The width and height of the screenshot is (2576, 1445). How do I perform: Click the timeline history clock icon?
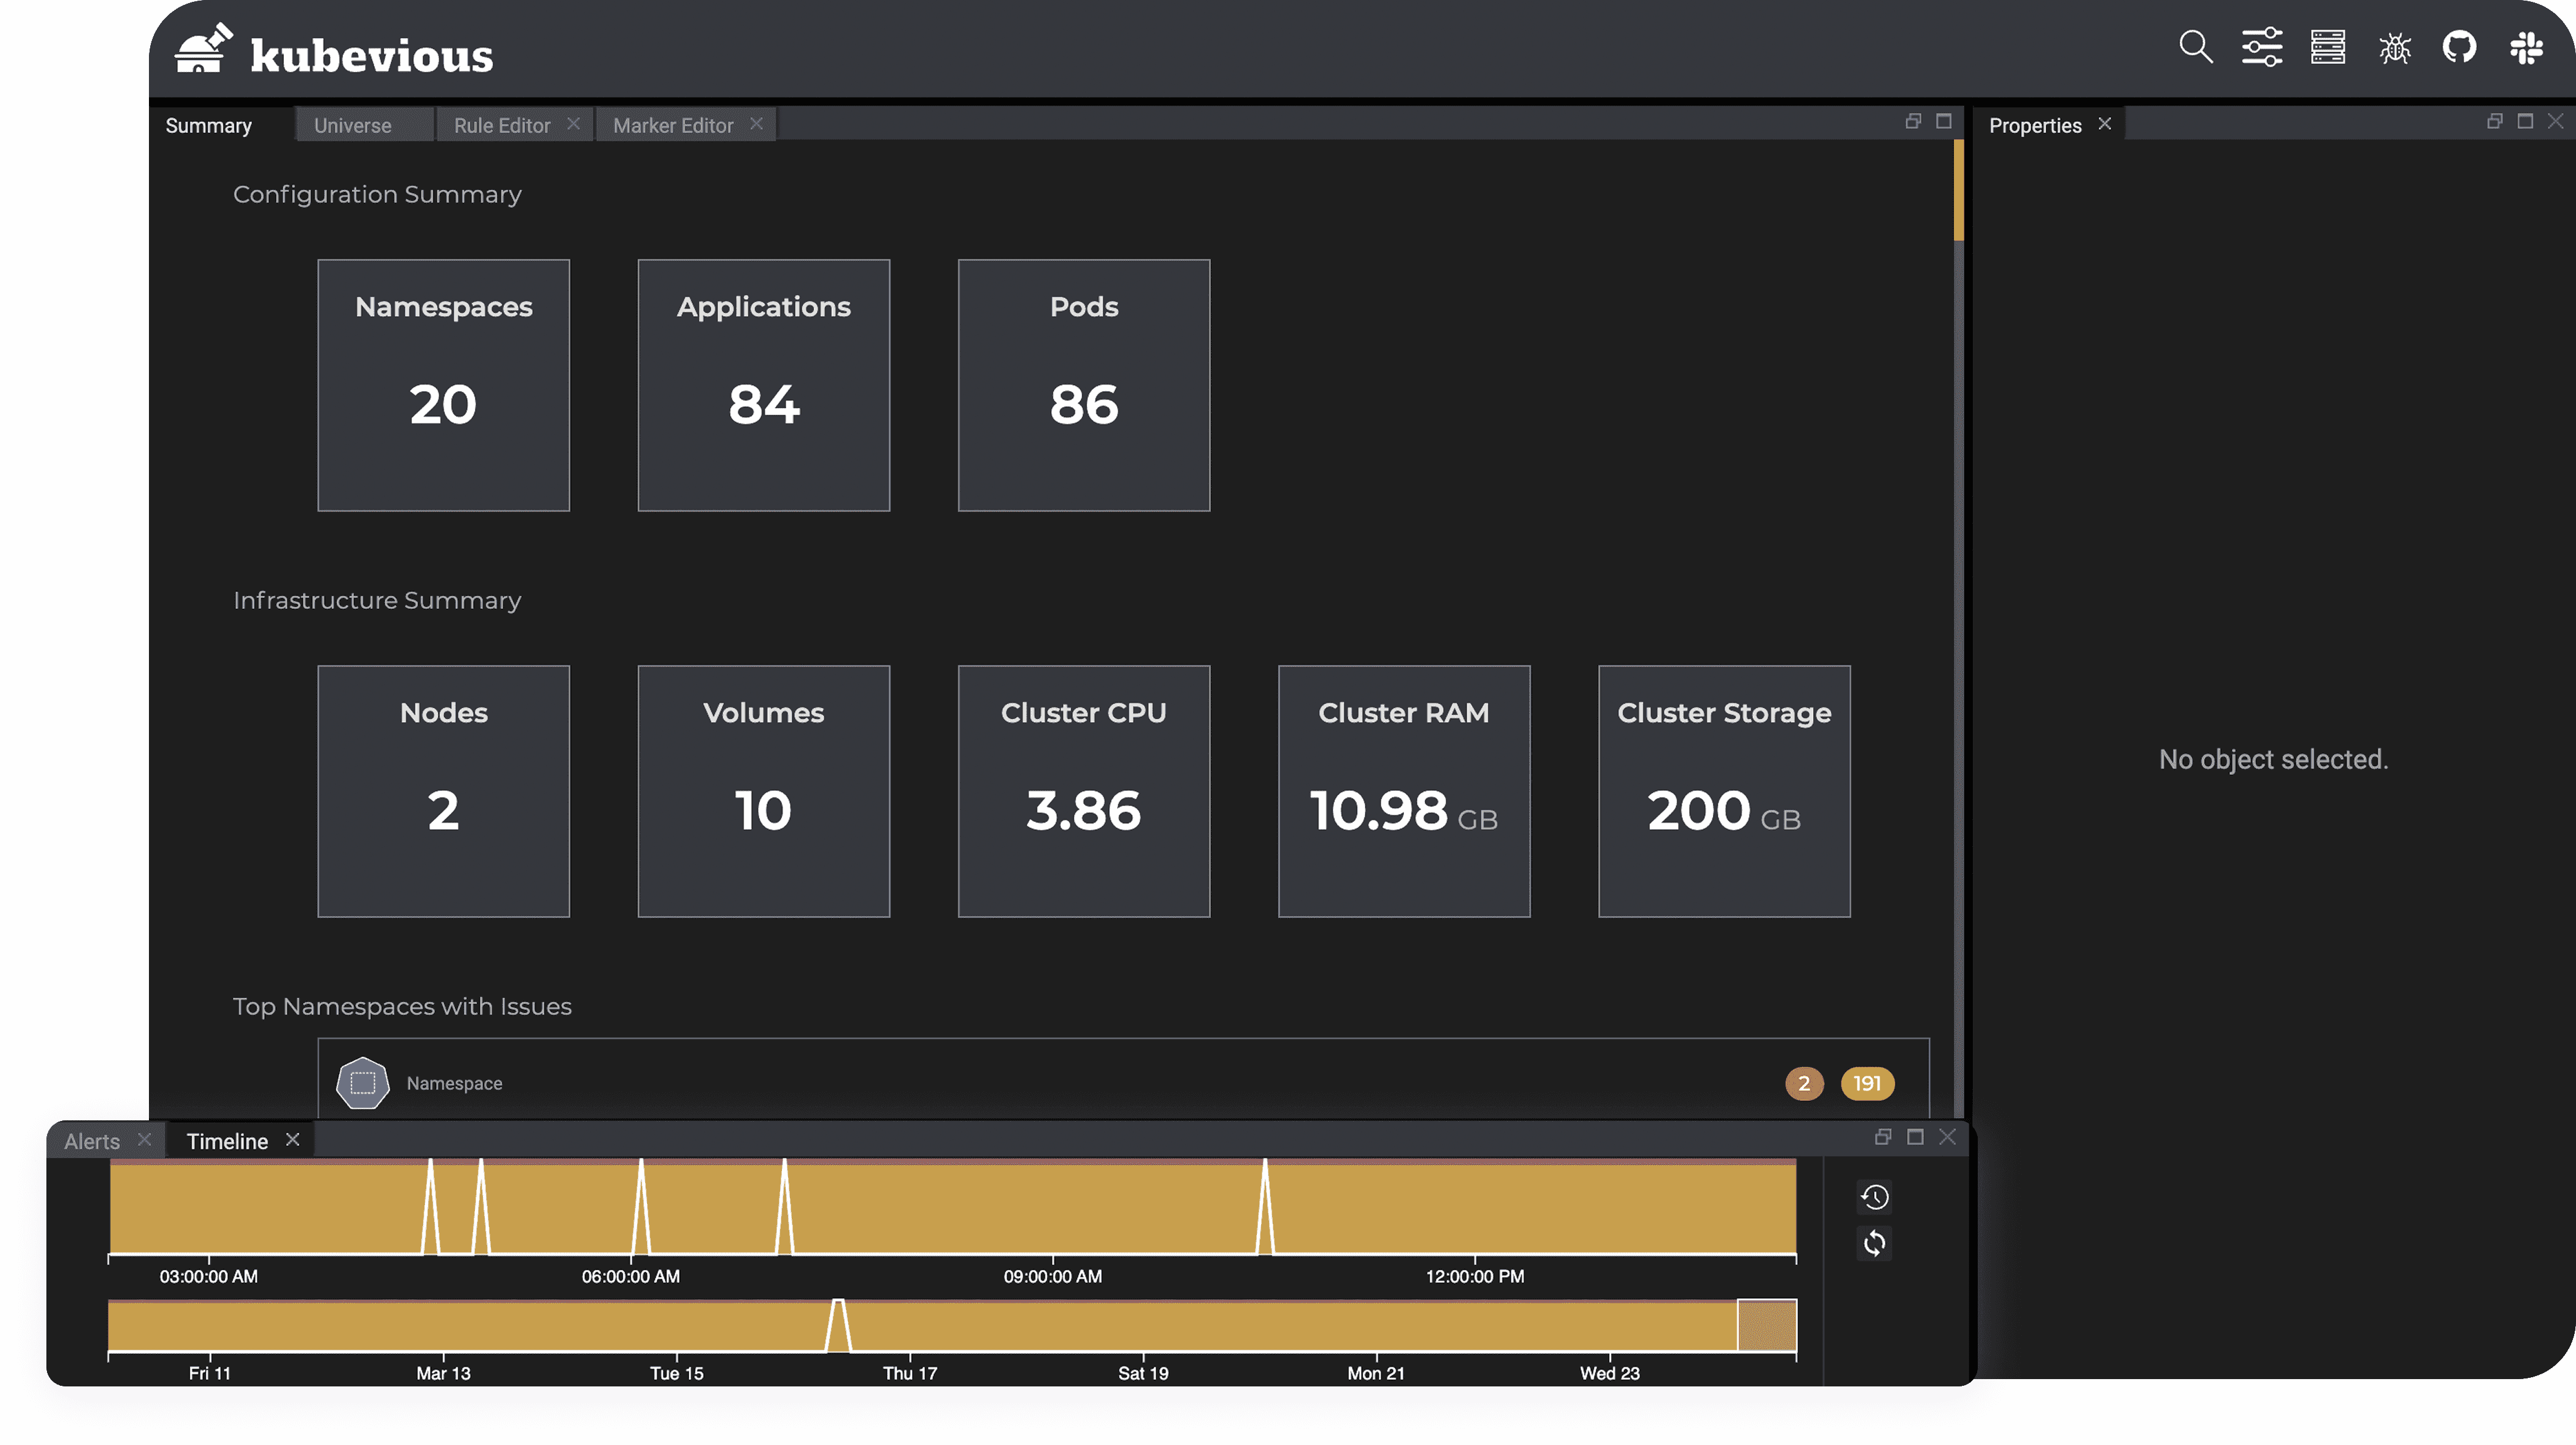tap(1874, 1197)
